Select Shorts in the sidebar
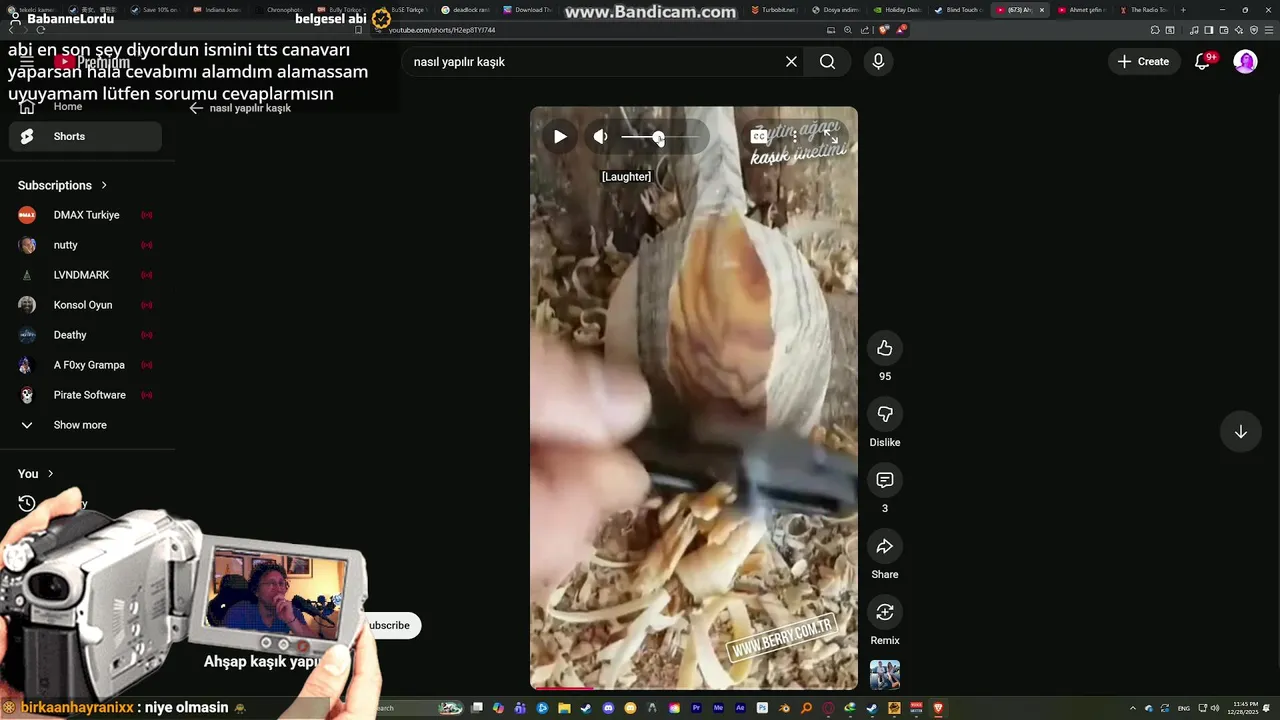This screenshot has height=720, width=1280. (x=85, y=136)
